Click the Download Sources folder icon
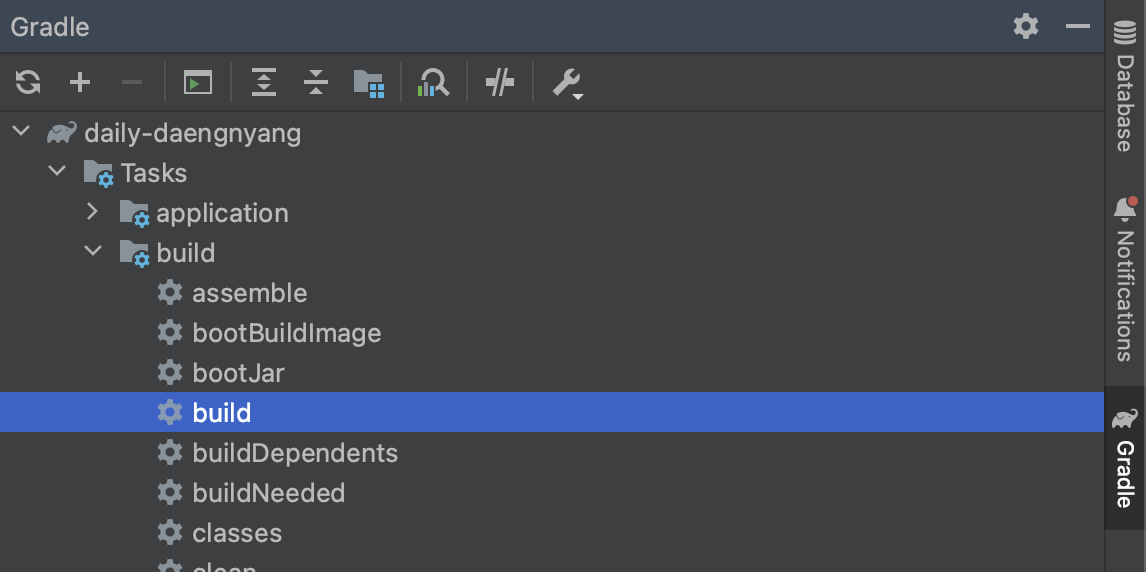1146x572 pixels. tap(369, 82)
